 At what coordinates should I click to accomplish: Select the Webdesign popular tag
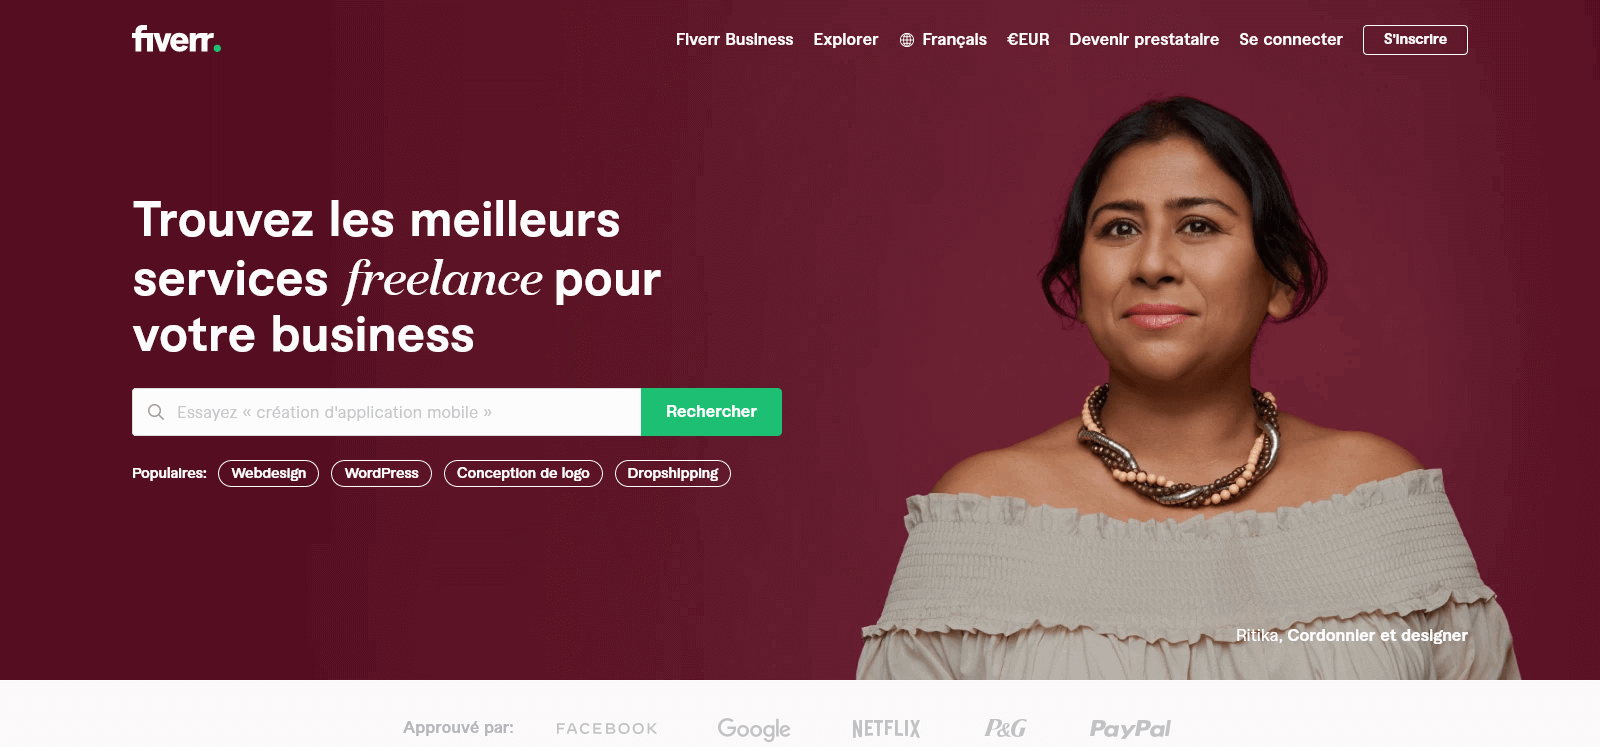[x=269, y=473]
